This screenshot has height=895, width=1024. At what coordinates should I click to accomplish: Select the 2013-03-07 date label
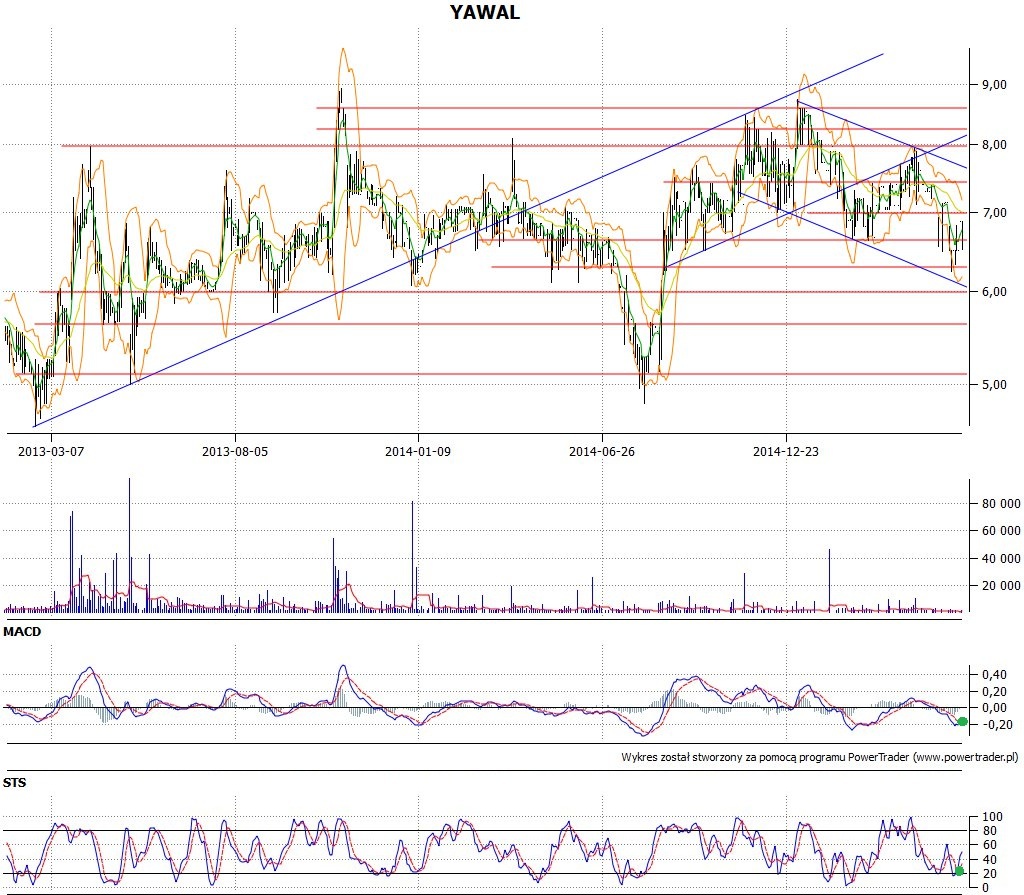point(51,451)
